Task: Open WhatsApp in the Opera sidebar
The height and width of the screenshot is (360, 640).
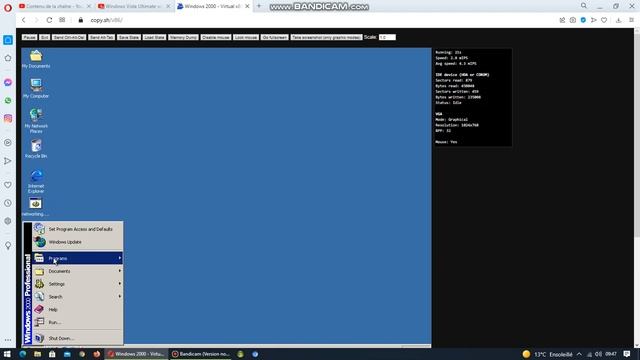Action: pyautogui.click(x=8, y=100)
